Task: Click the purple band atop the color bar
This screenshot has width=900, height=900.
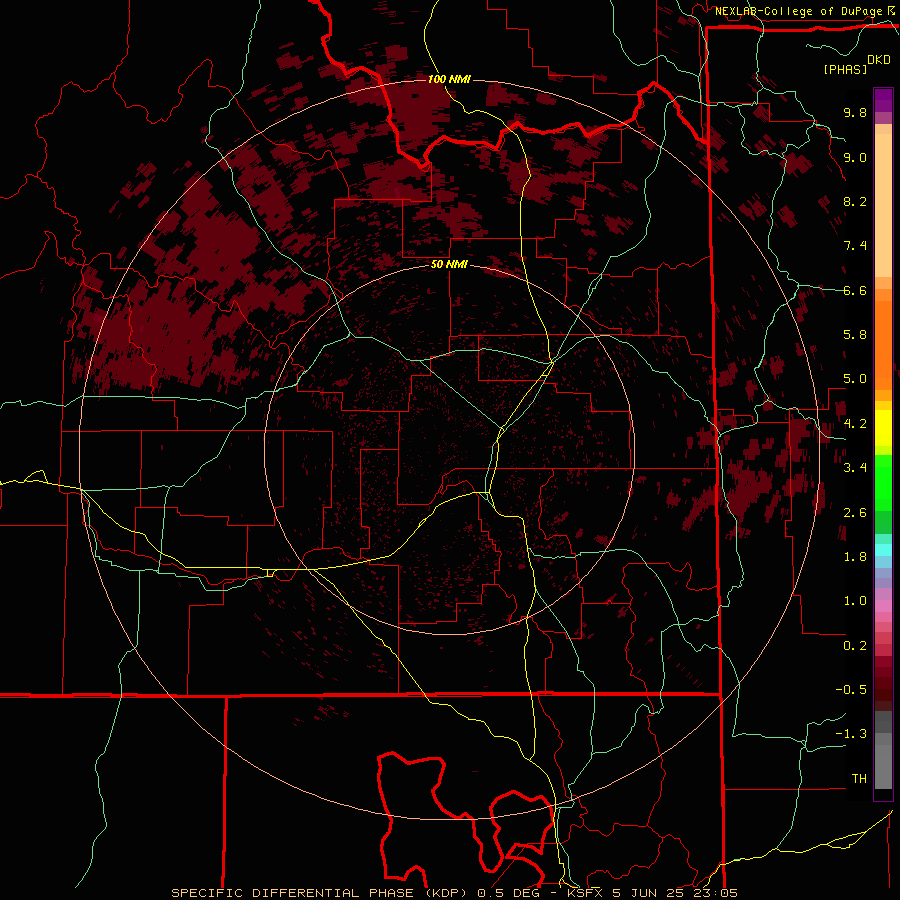Action: 883,100
